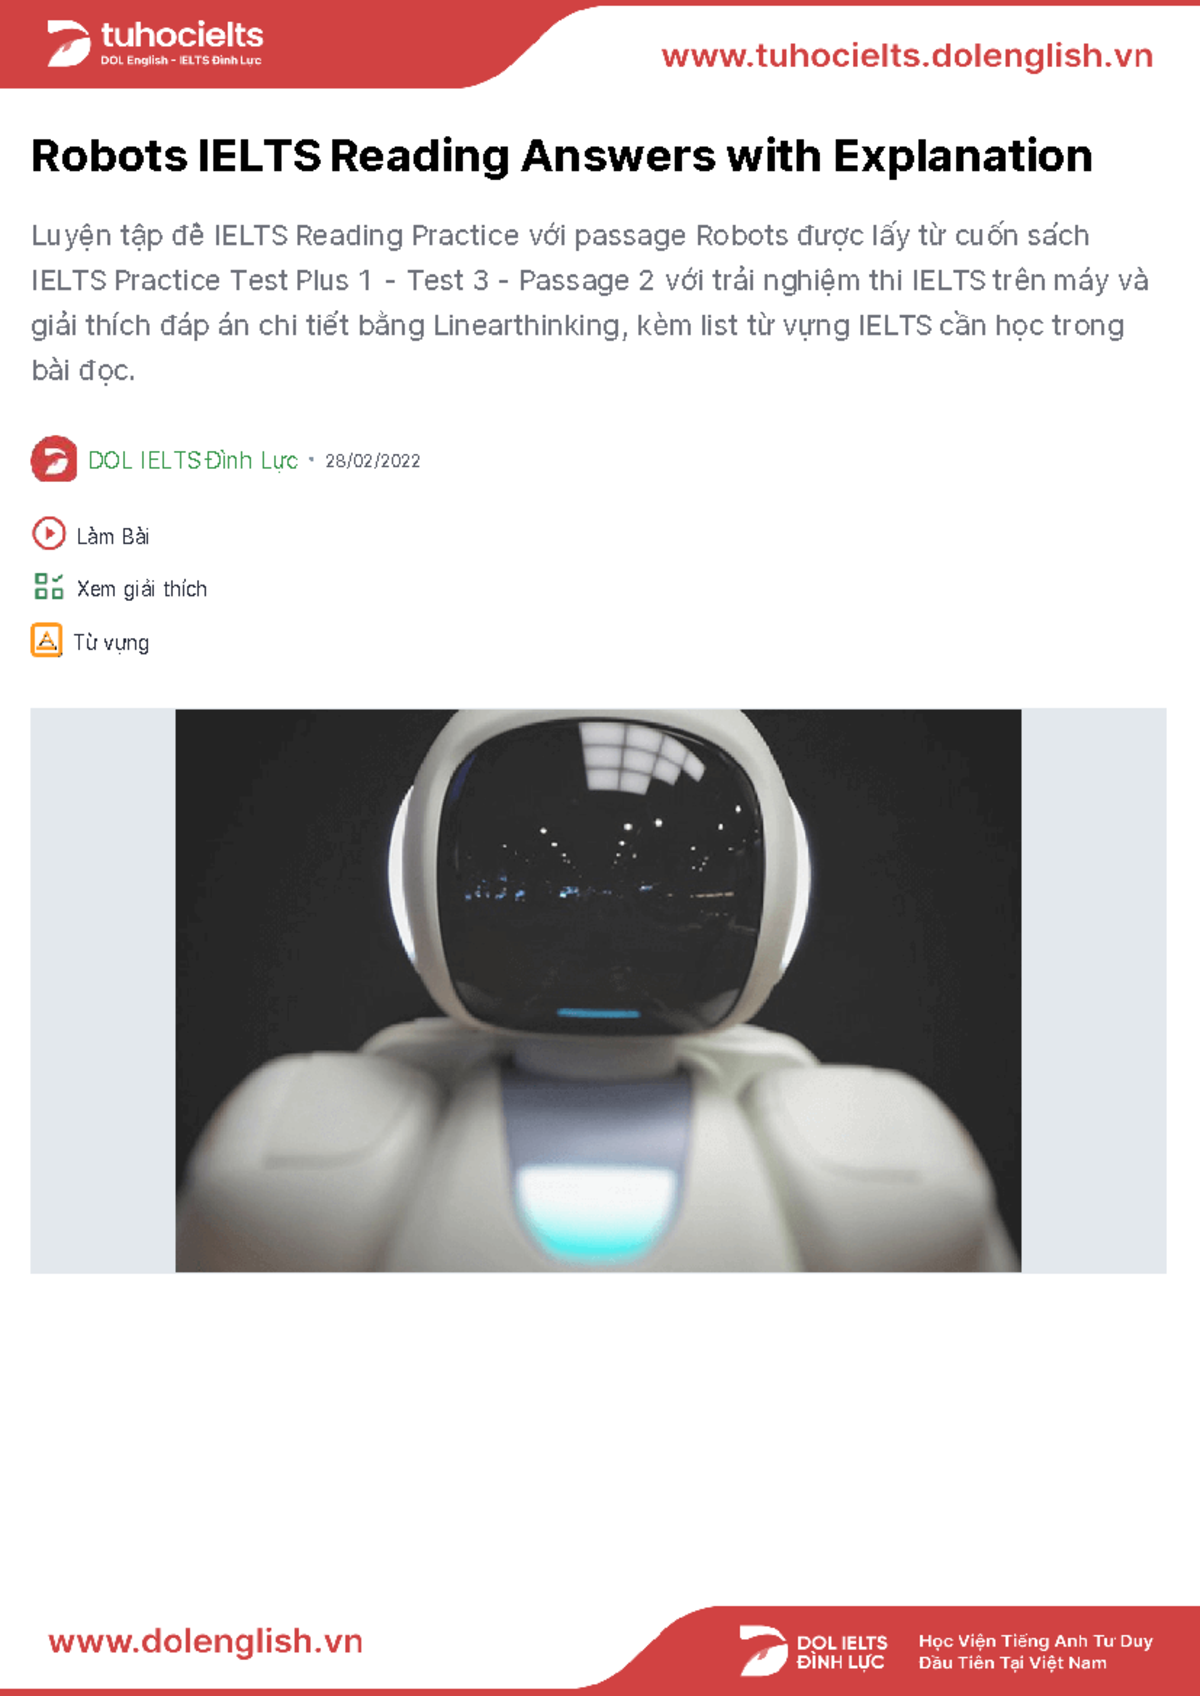Click the robot photo thumbnail
The height and width of the screenshot is (1696, 1200).
[598, 991]
